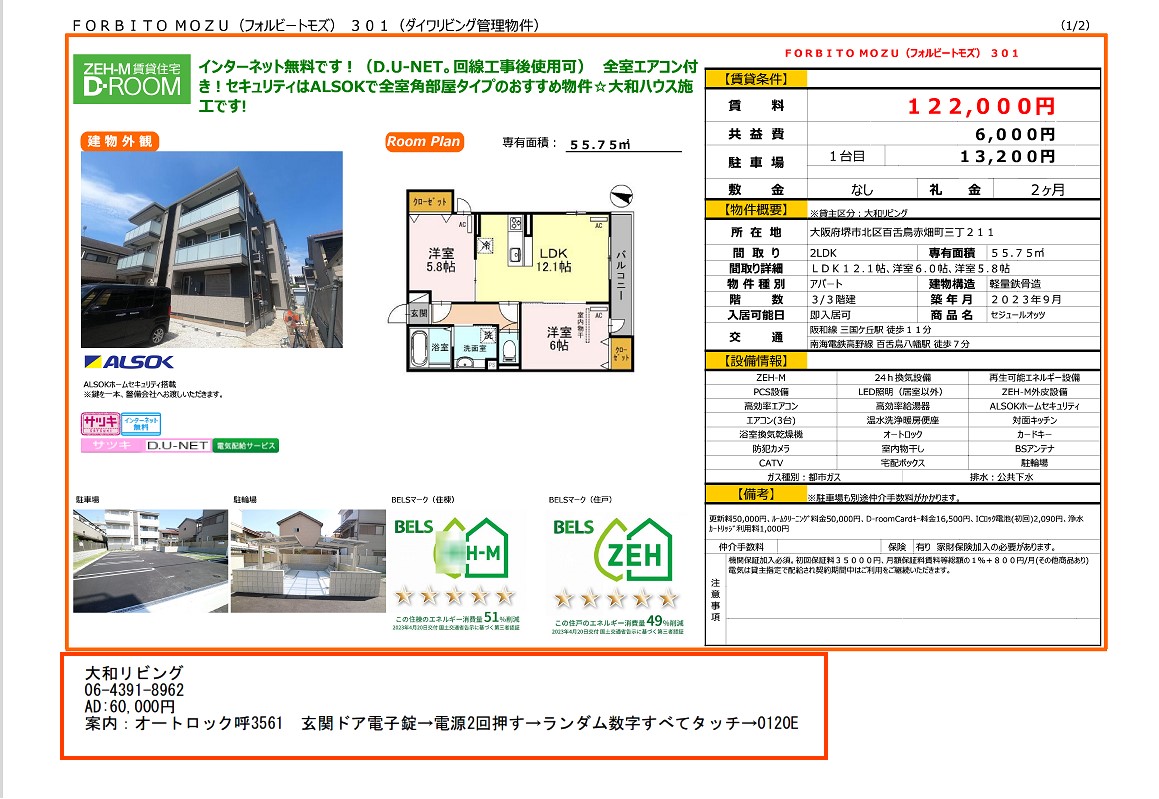The height and width of the screenshot is (799, 1159).
Task: Click the 3/3階建 floor value
Action: (x=833, y=299)
